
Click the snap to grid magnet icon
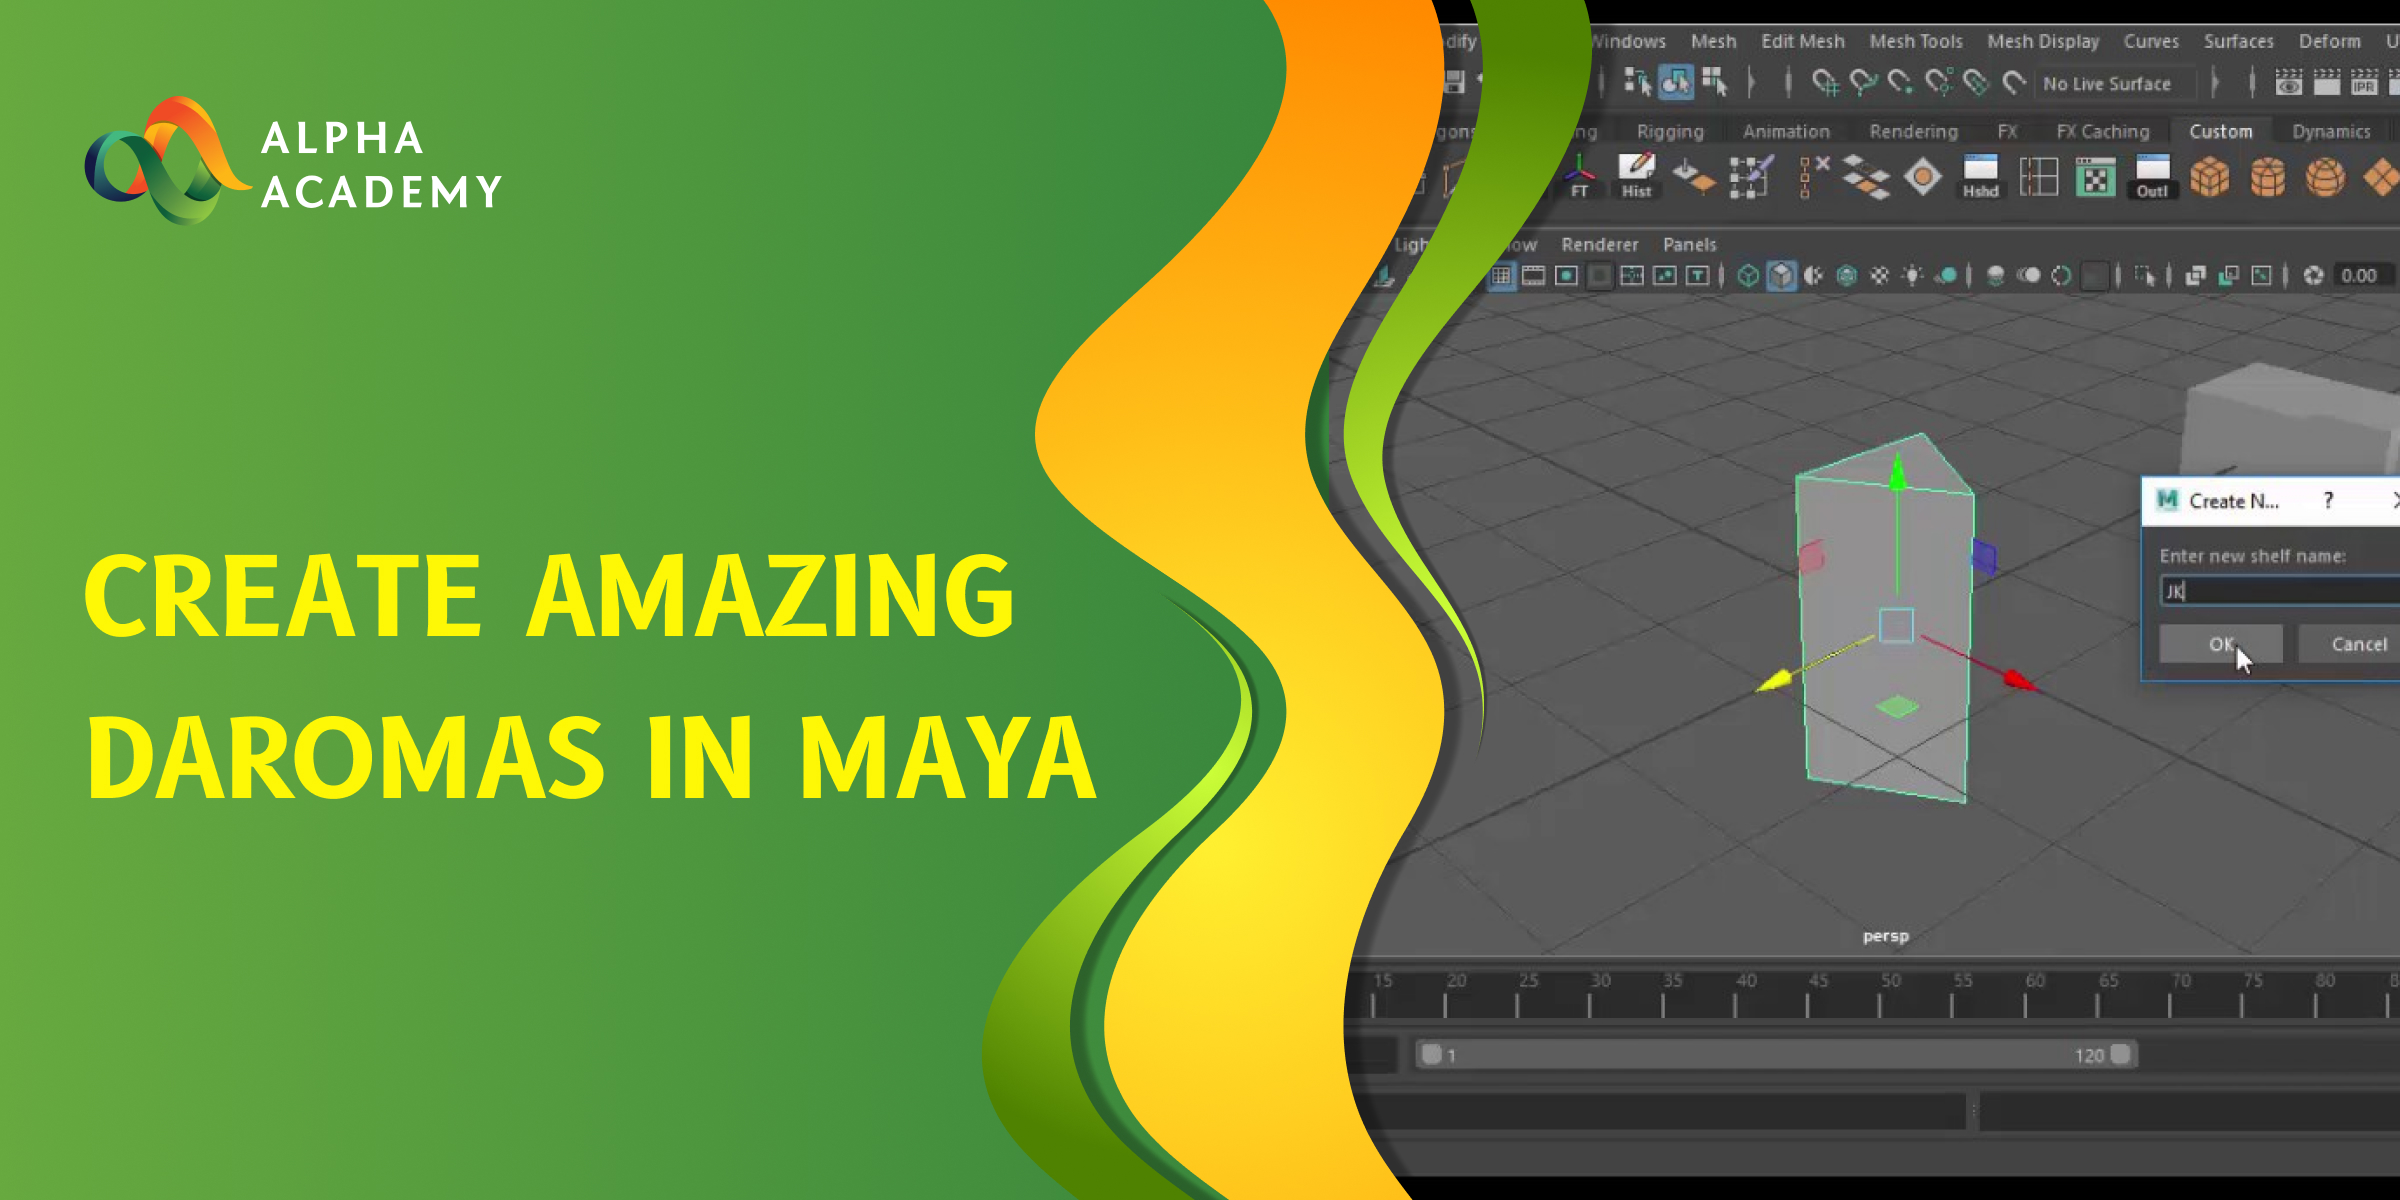coord(1824,83)
